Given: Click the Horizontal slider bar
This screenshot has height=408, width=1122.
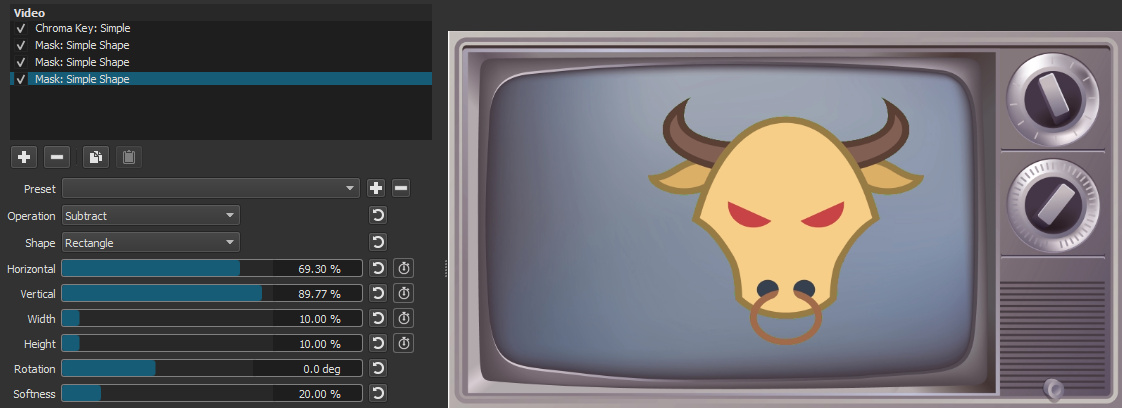Looking at the screenshot, I should click(212, 269).
